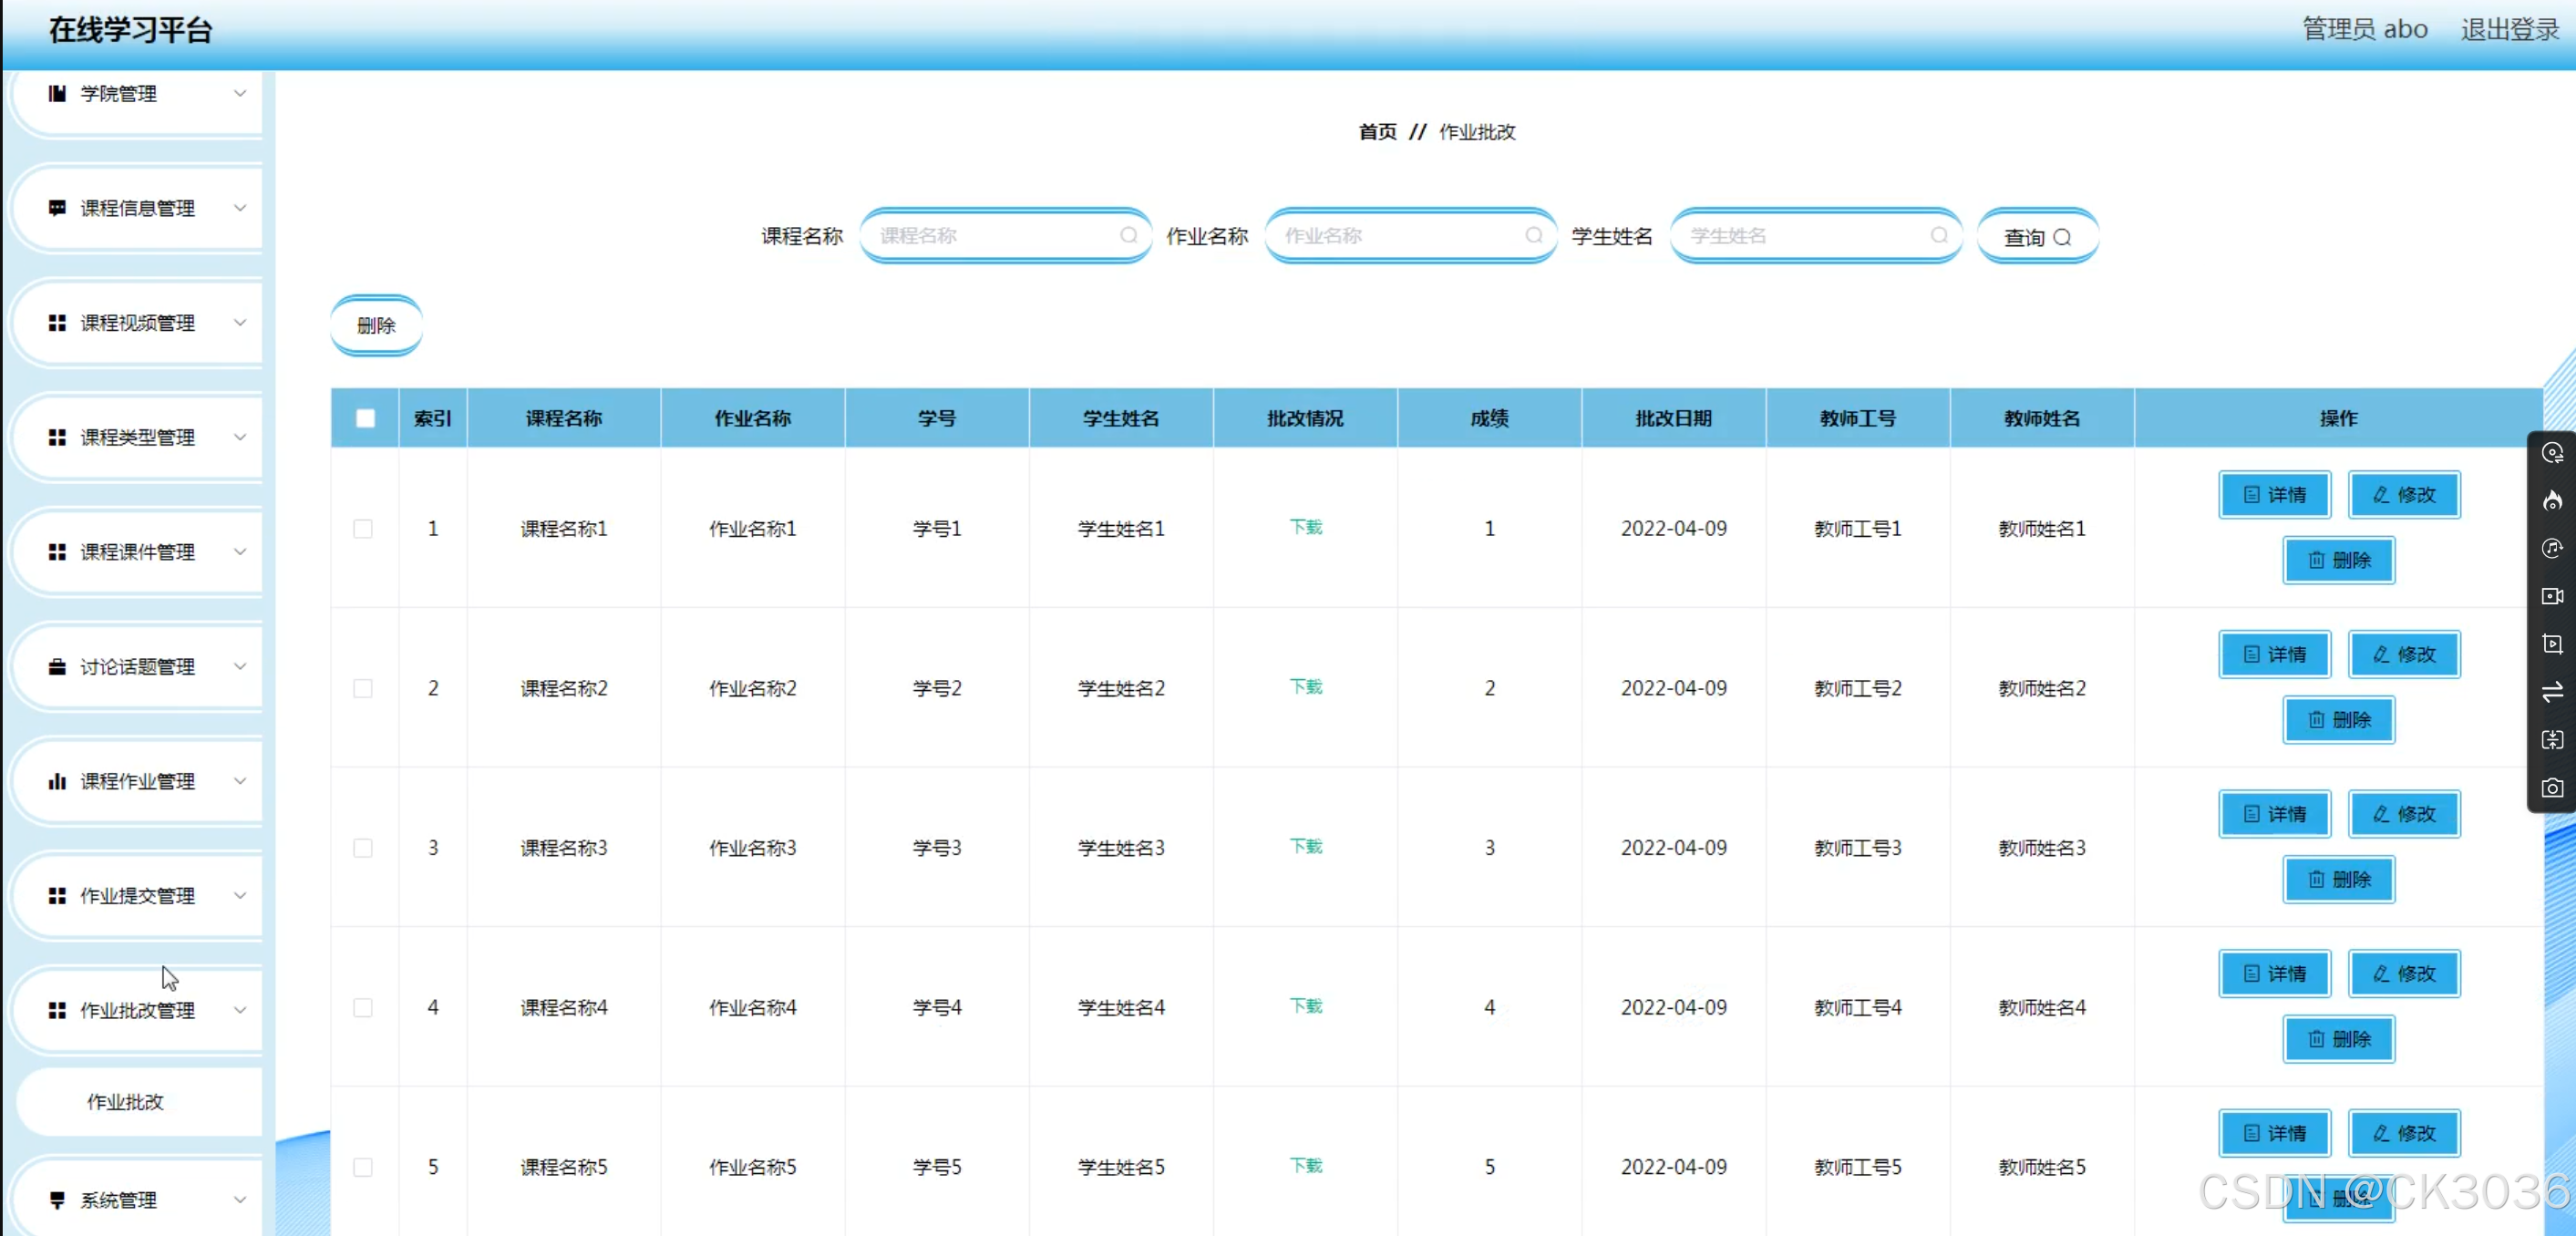Check the checkbox for row 1
Image resolution: width=2576 pixels, height=1236 pixels.
[x=363, y=528]
